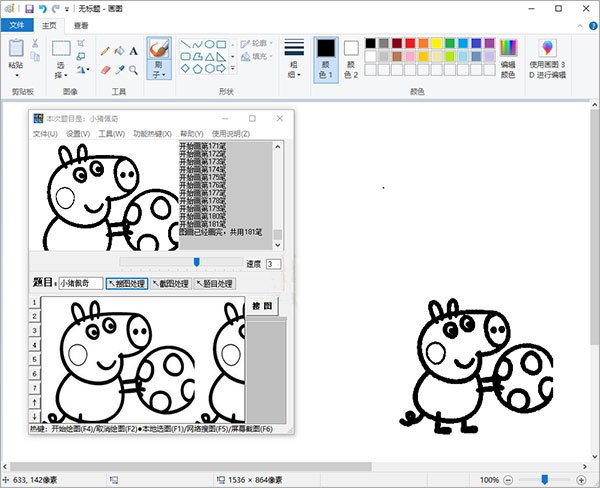The width and height of the screenshot is (600, 488).
Task: Select the Text tool (letter A)
Action: point(133,51)
